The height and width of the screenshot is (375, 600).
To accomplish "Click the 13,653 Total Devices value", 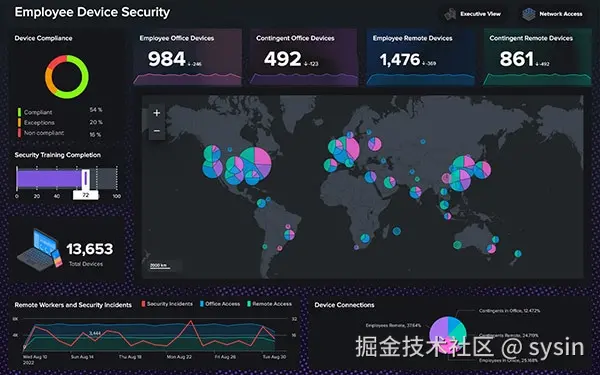I will point(90,249).
